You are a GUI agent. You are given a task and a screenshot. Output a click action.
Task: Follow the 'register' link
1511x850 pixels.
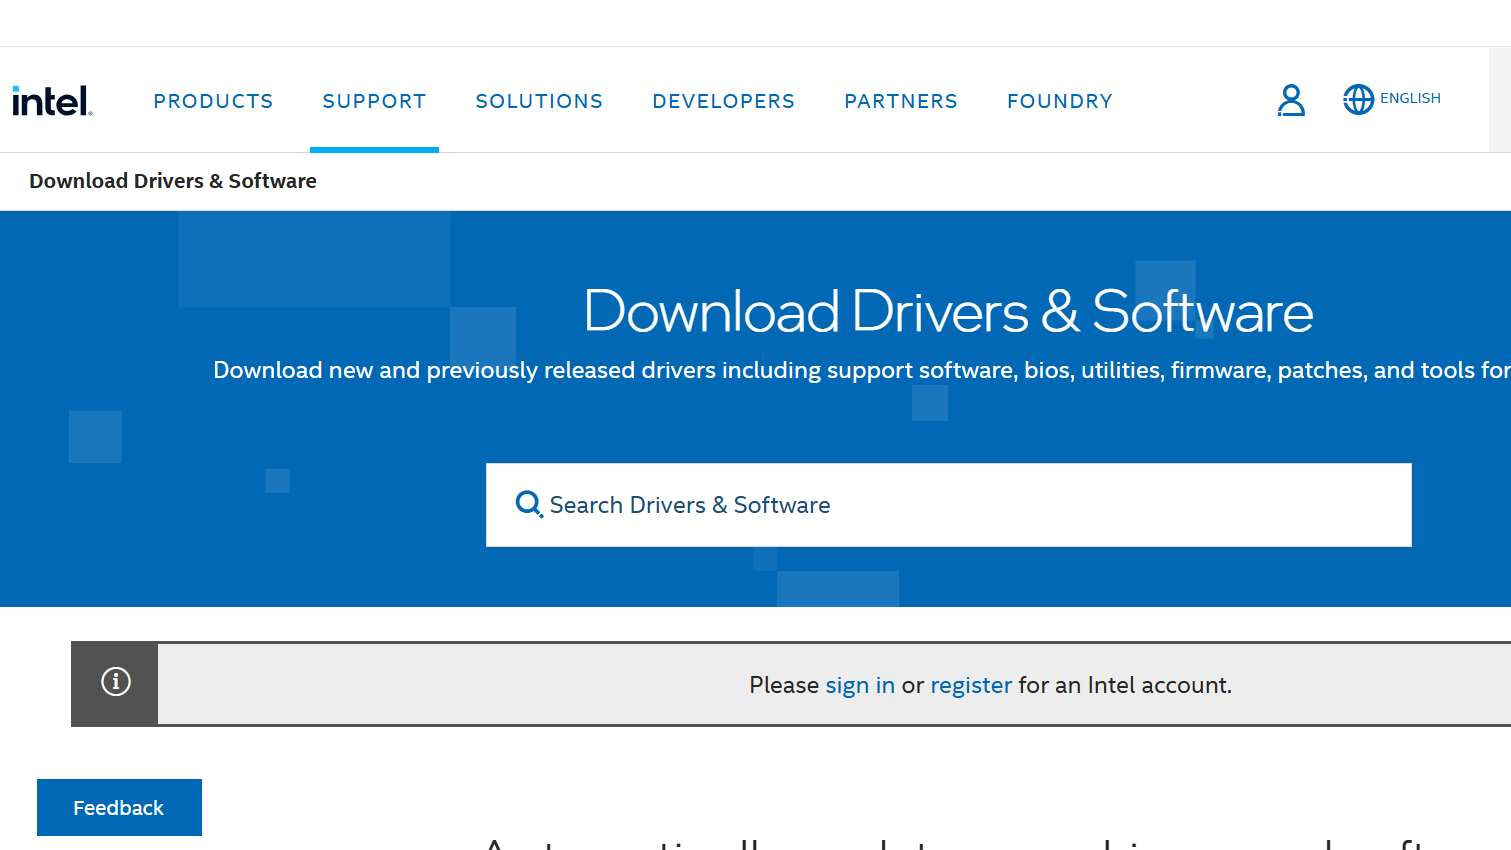pyautogui.click(x=971, y=685)
